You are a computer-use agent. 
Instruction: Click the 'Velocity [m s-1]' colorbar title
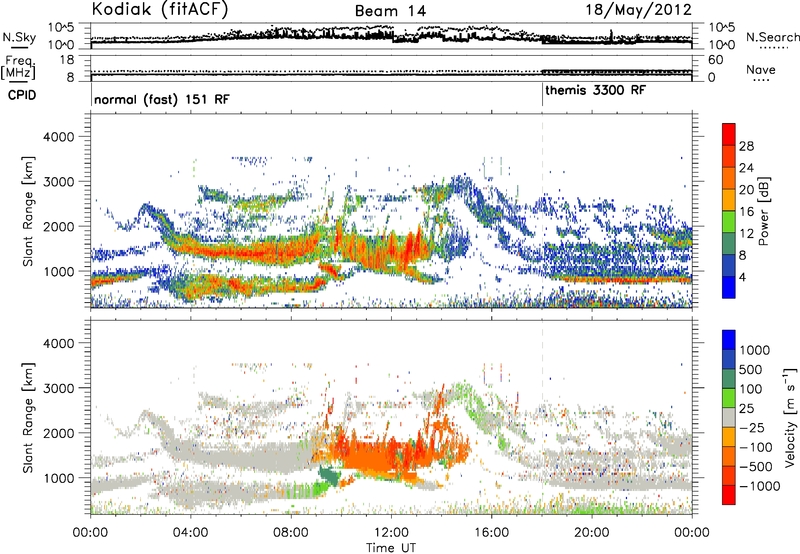coord(790,417)
